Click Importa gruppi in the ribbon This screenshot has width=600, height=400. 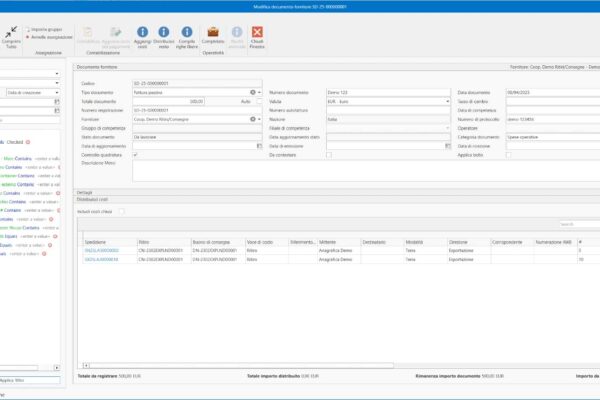(x=46, y=29)
